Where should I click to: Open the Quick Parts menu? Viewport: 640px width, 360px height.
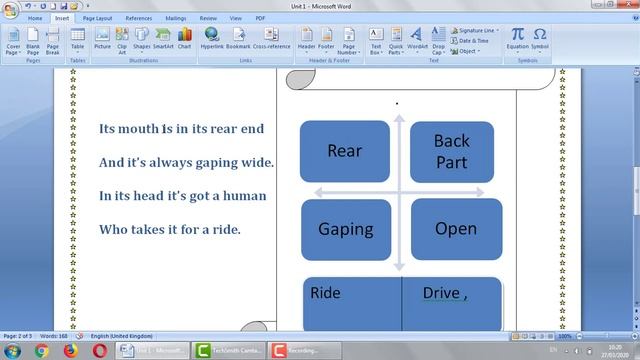[396, 41]
